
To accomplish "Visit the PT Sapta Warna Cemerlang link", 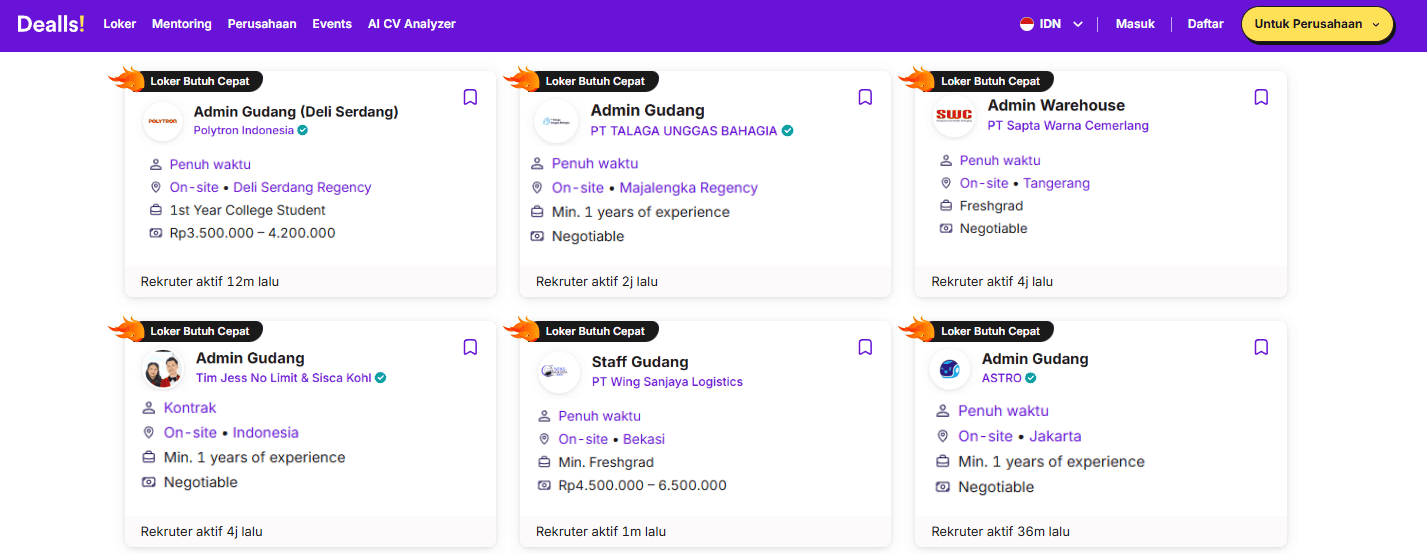I will (x=1068, y=125).
